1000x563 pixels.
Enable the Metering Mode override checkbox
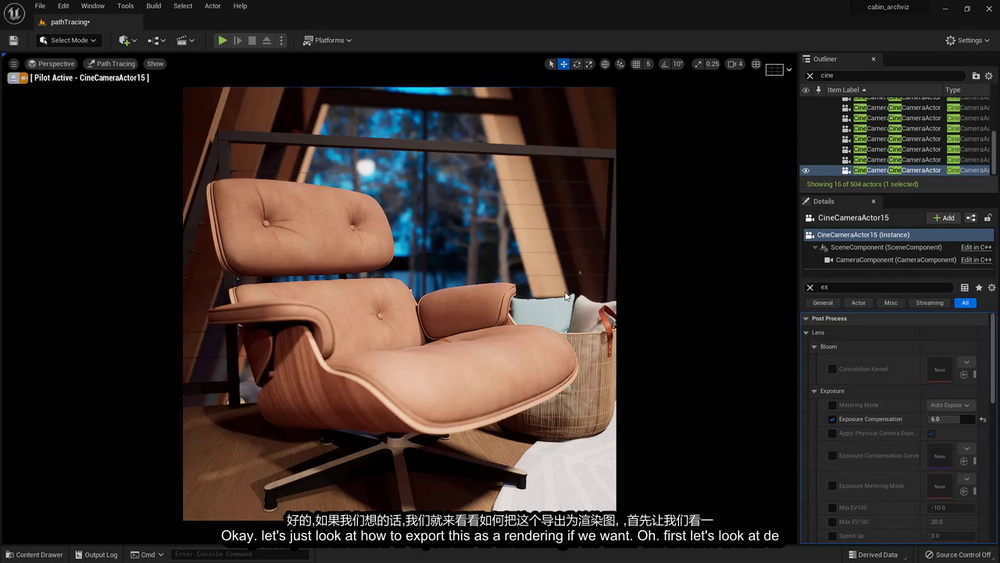pos(832,406)
